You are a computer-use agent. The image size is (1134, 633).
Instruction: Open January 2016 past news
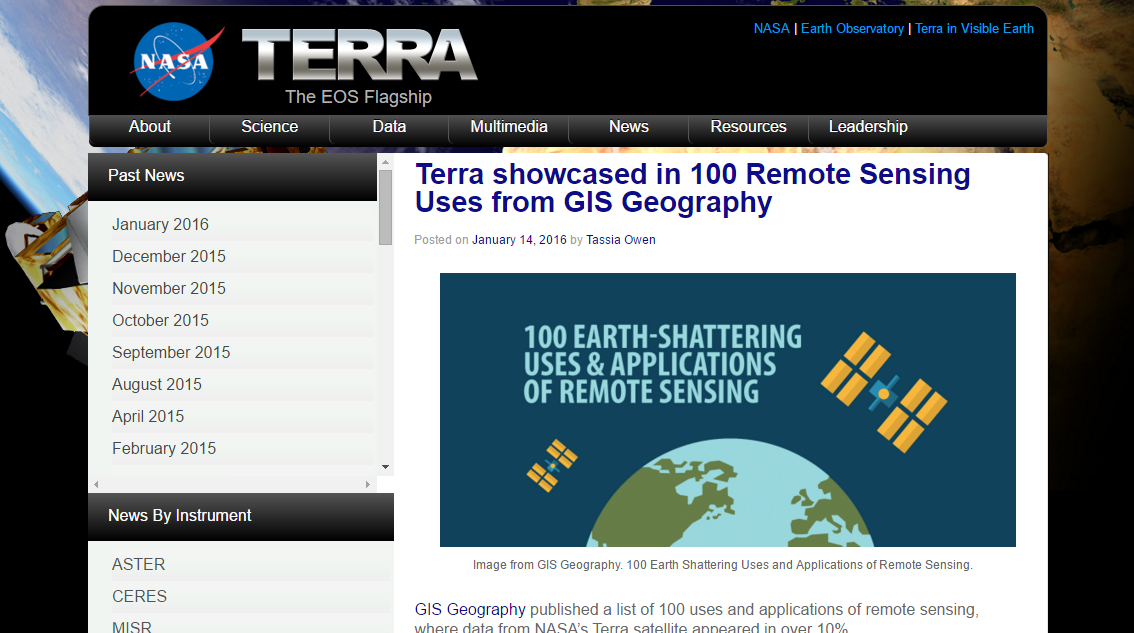tap(161, 224)
